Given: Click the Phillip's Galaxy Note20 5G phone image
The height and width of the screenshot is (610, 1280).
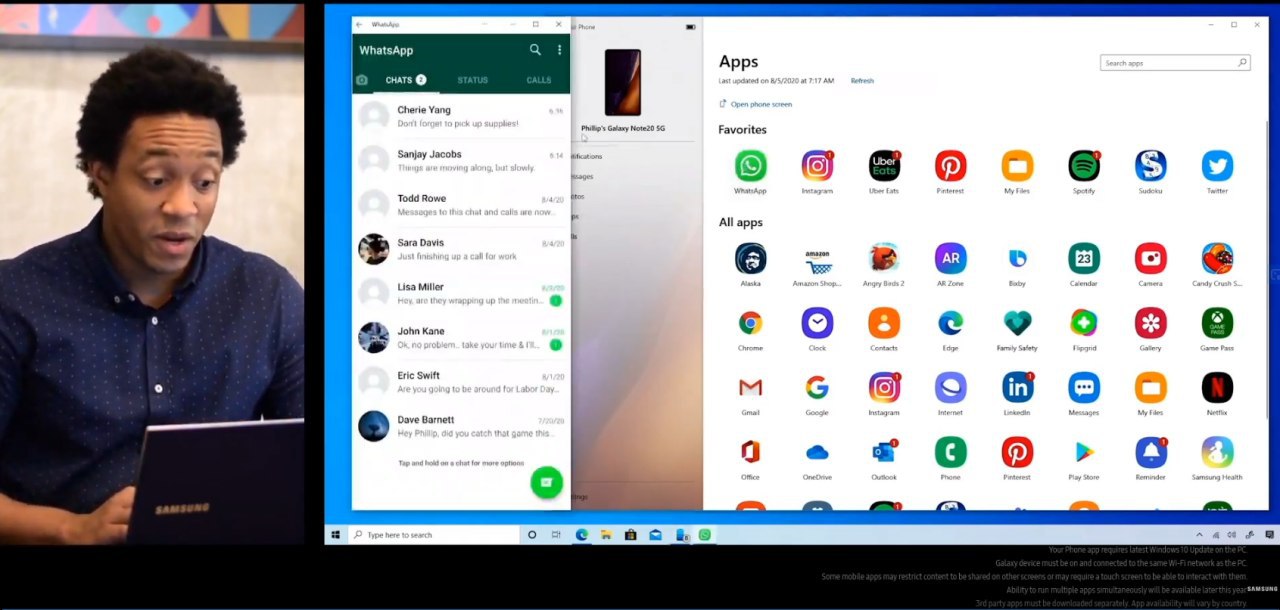Looking at the screenshot, I should [622, 83].
